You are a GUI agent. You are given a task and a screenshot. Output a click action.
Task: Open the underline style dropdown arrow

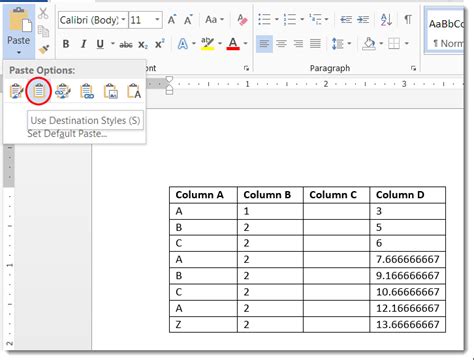113,44
